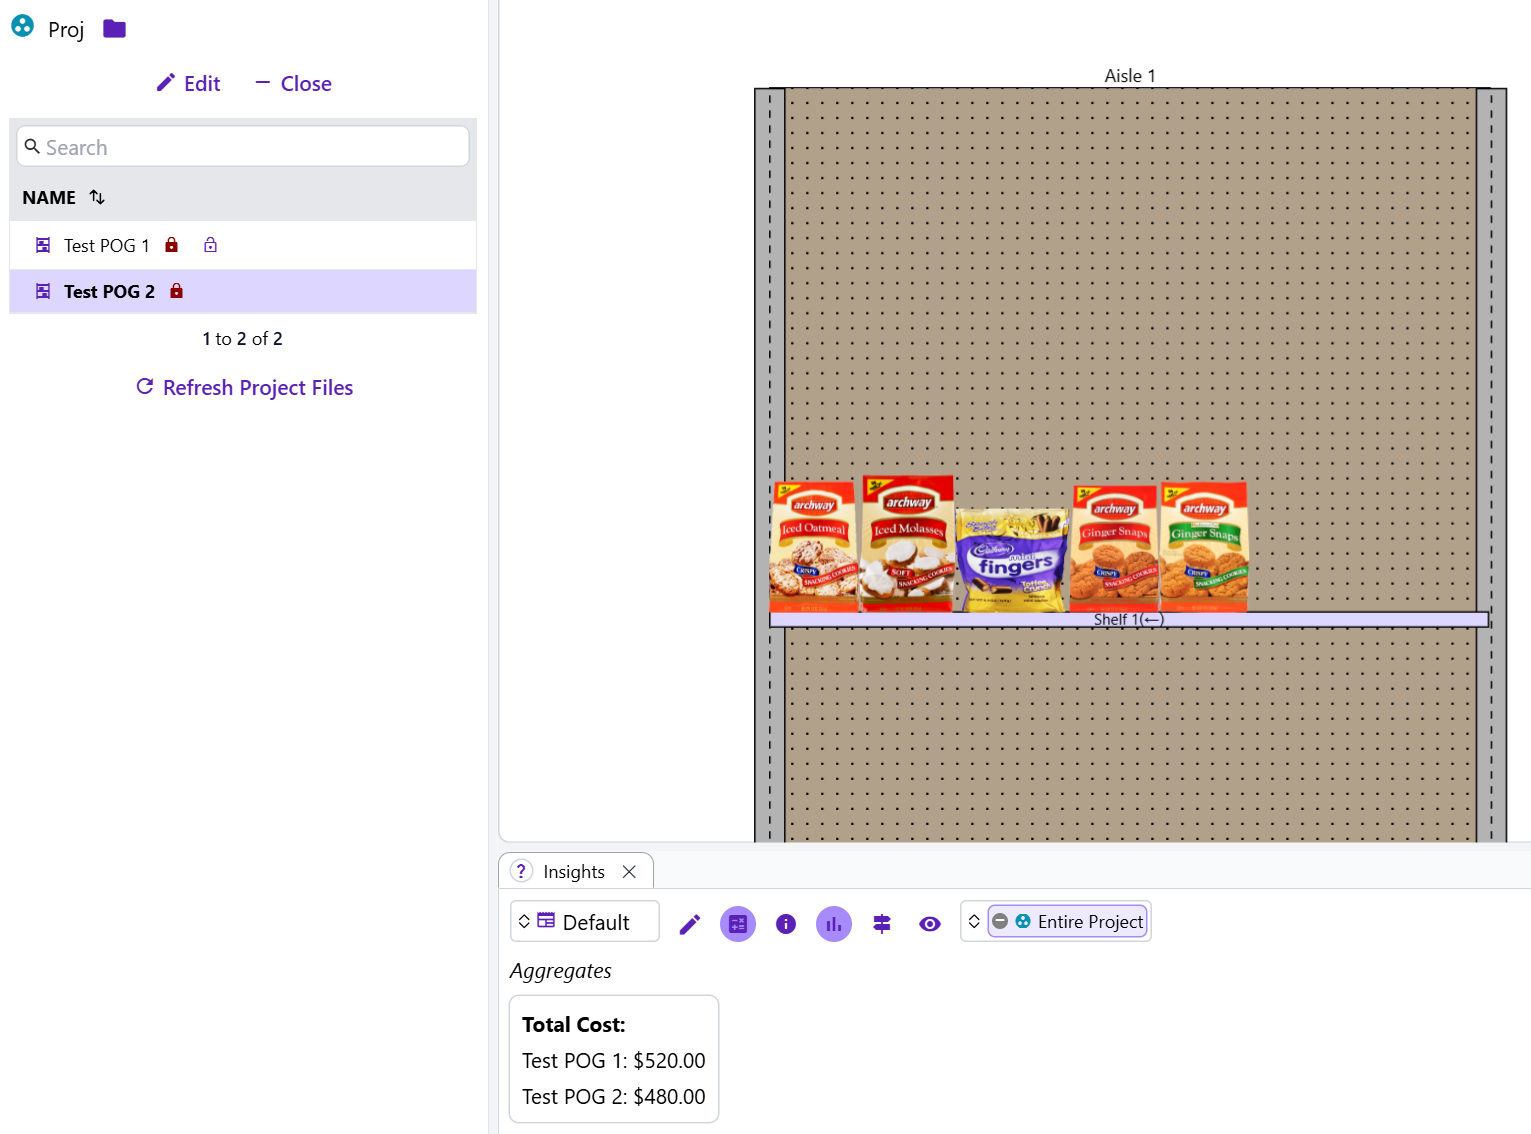This screenshot has height=1134, width=1531.
Task: Select the Shelf 1 bar in the planogram
Action: [x=1129, y=620]
